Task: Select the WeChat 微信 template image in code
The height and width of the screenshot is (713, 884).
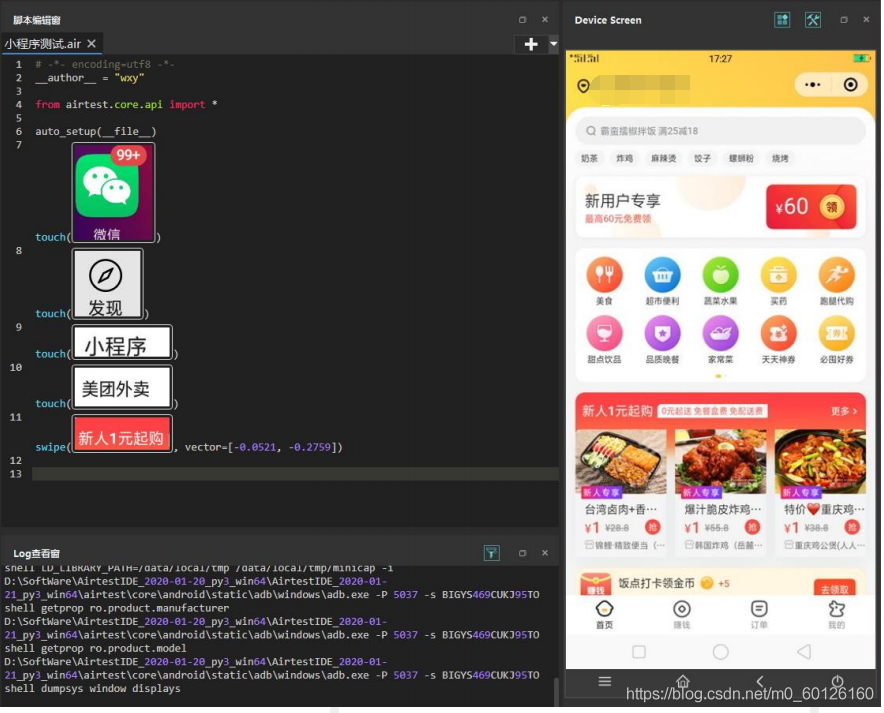Action: [113, 192]
